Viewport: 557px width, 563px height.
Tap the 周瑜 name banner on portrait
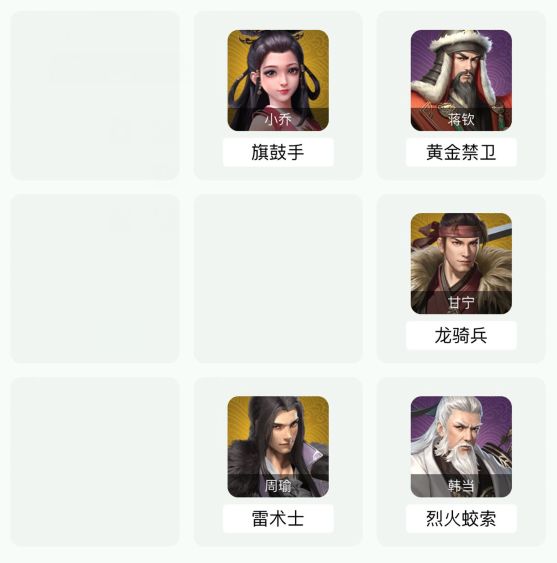pyautogui.click(x=278, y=485)
